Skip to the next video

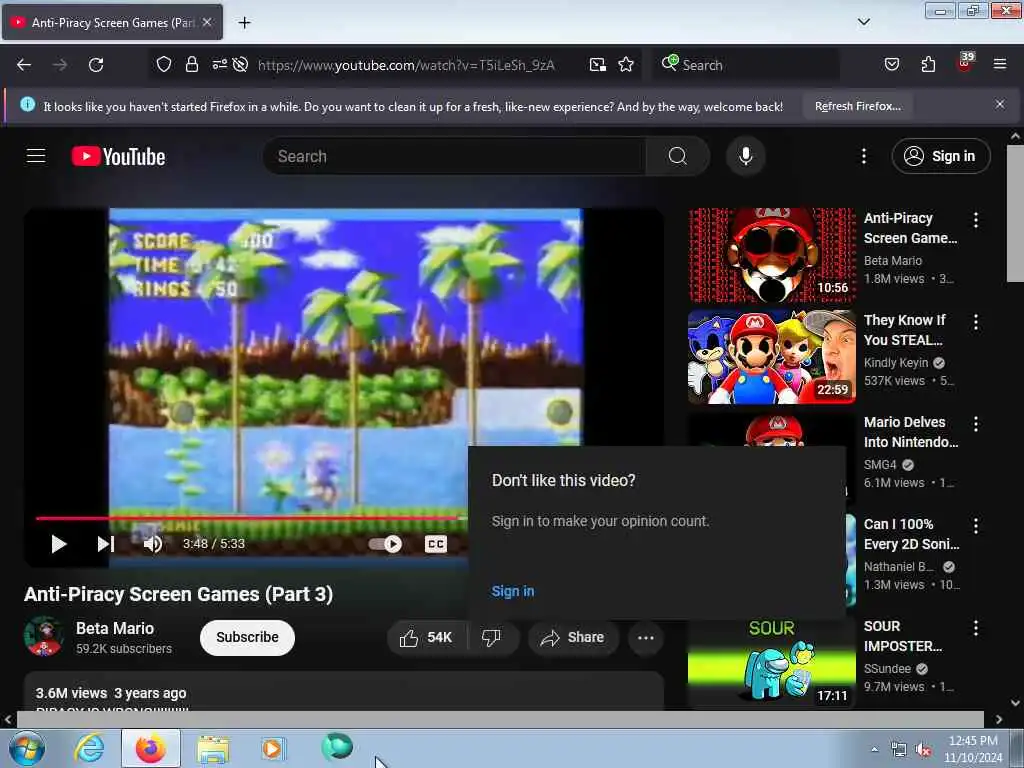click(x=105, y=543)
